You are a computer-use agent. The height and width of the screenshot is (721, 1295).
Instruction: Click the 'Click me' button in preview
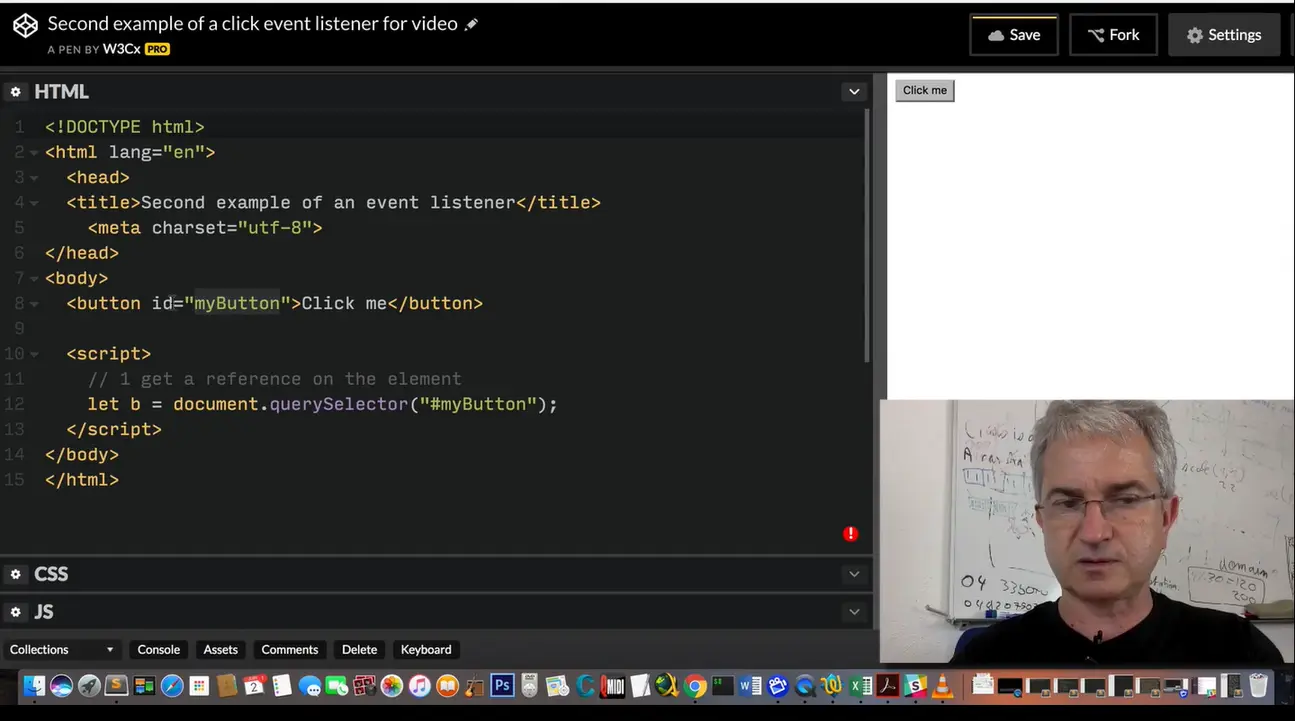point(925,91)
